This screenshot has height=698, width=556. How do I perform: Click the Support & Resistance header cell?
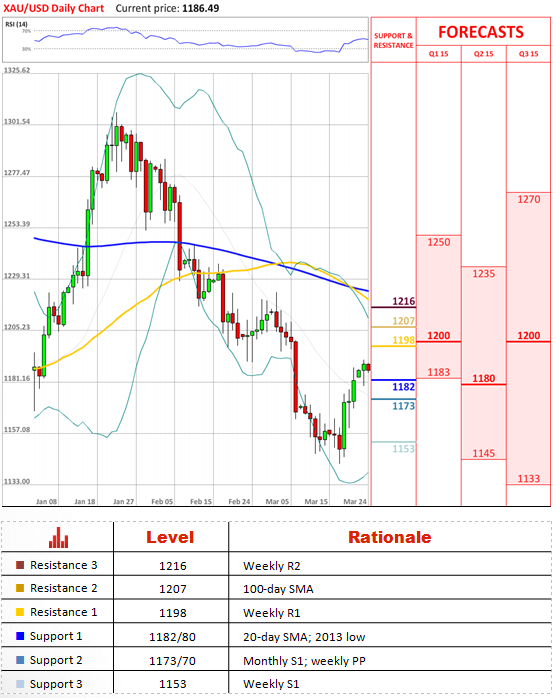(x=394, y=40)
